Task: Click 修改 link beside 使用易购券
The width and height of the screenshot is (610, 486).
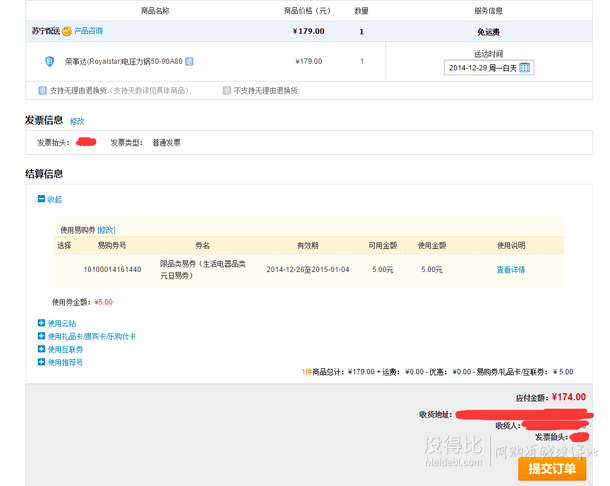Action: pos(106,230)
